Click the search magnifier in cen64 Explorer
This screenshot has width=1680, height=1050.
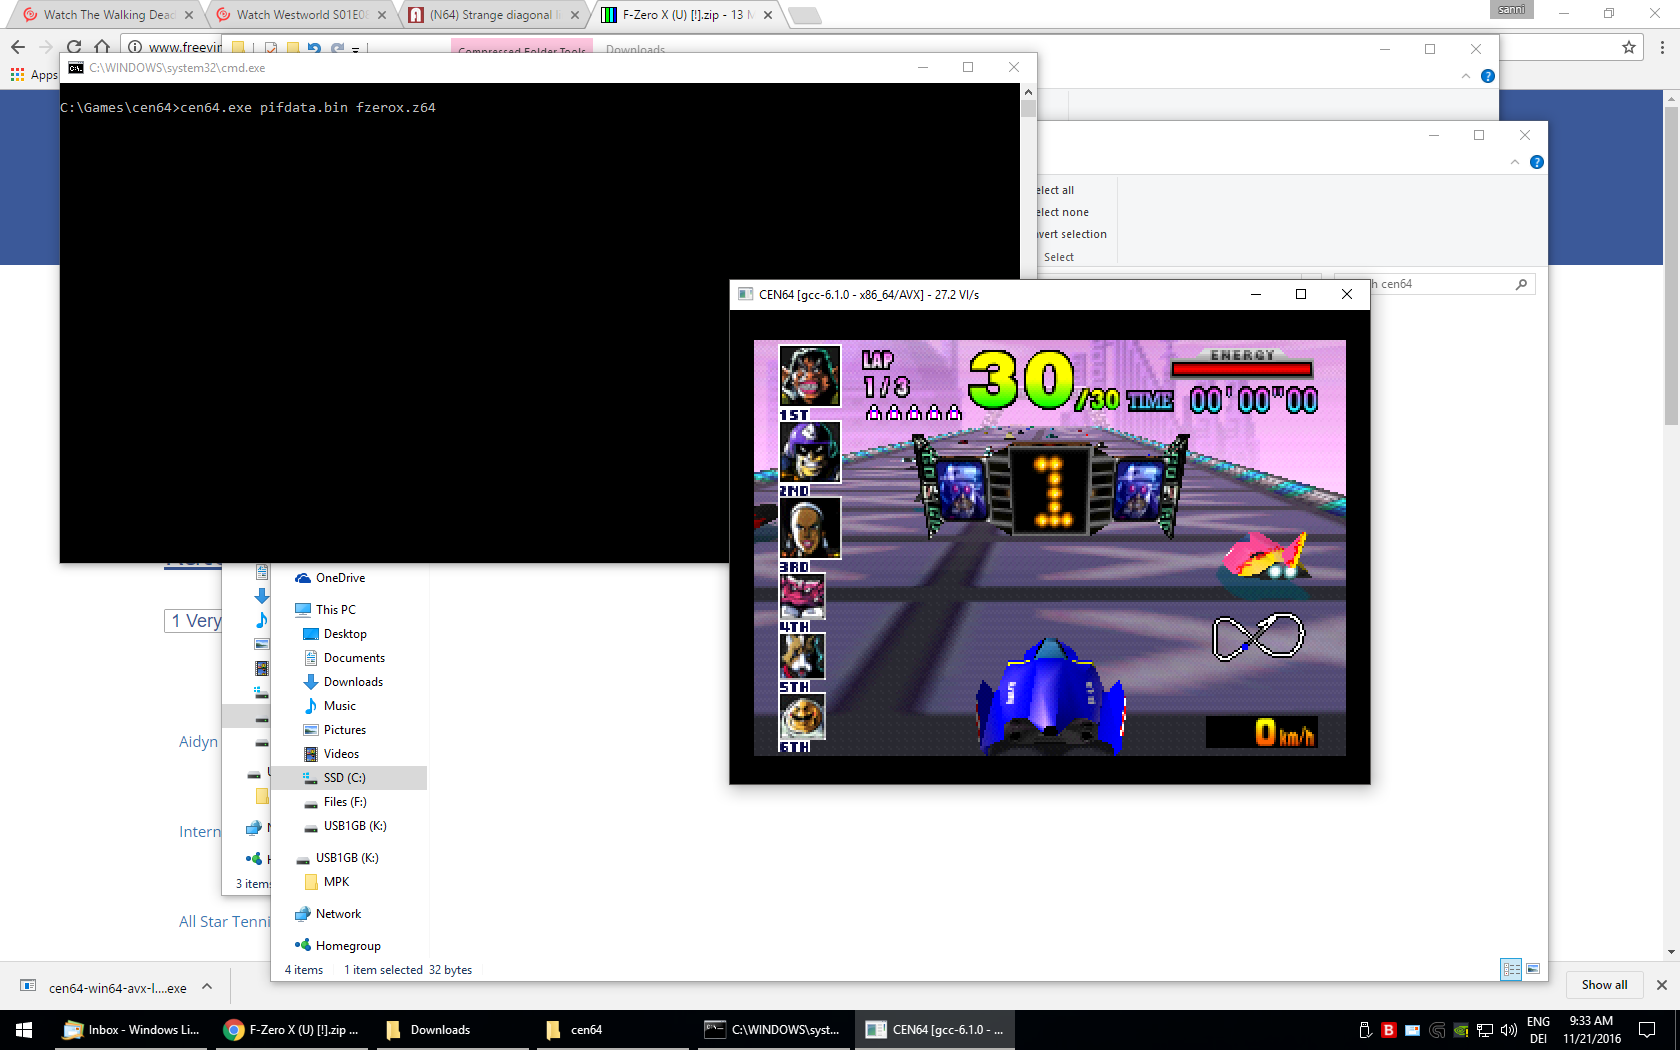1521,284
